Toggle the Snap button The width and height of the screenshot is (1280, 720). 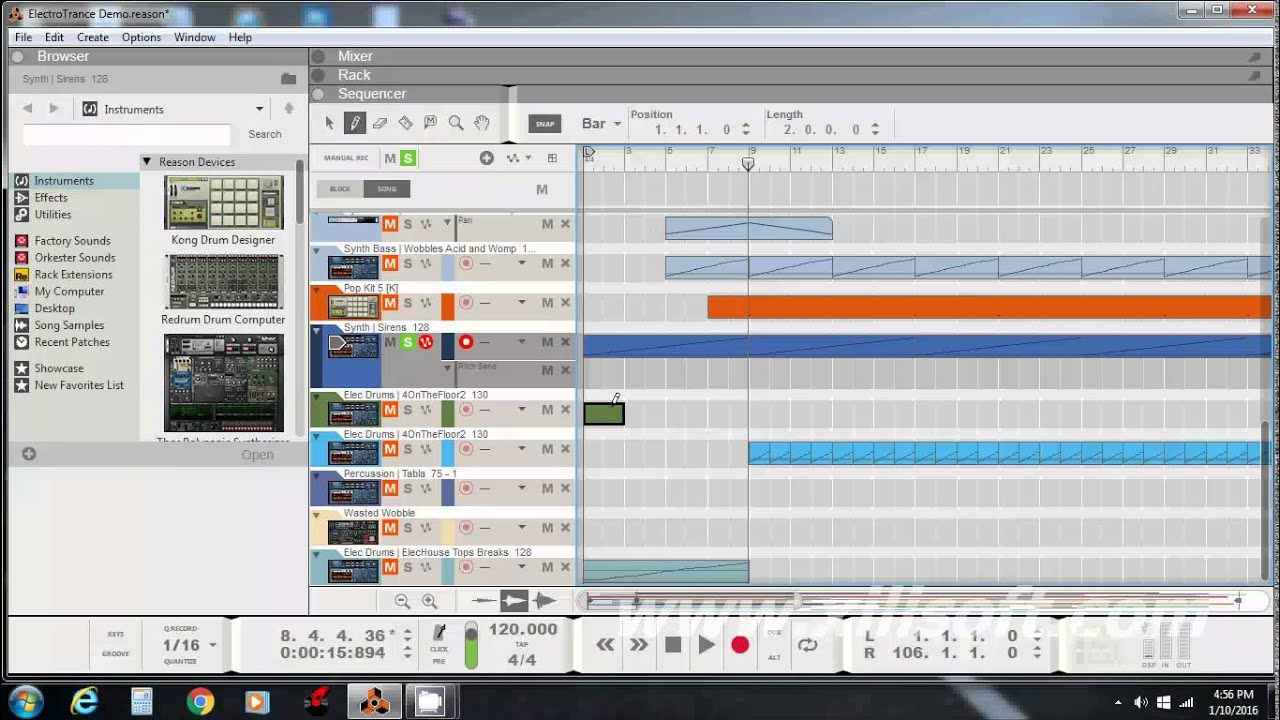tap(545, 124)
